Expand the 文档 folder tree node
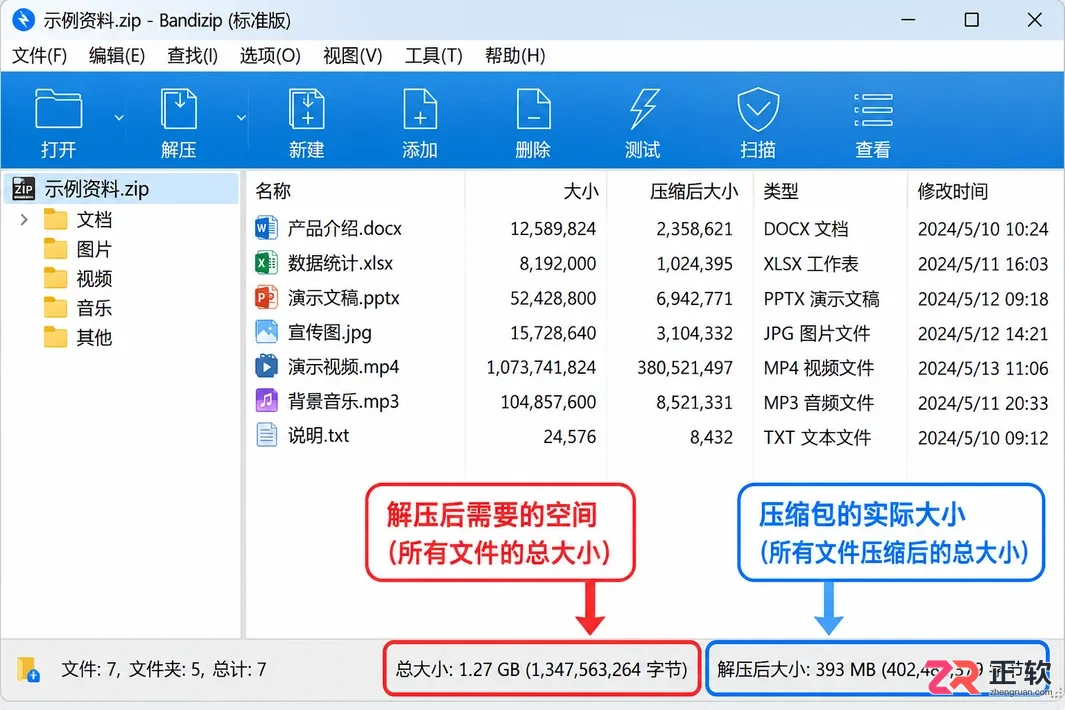This screenshot has width=1065, height=710. point(24,219)
